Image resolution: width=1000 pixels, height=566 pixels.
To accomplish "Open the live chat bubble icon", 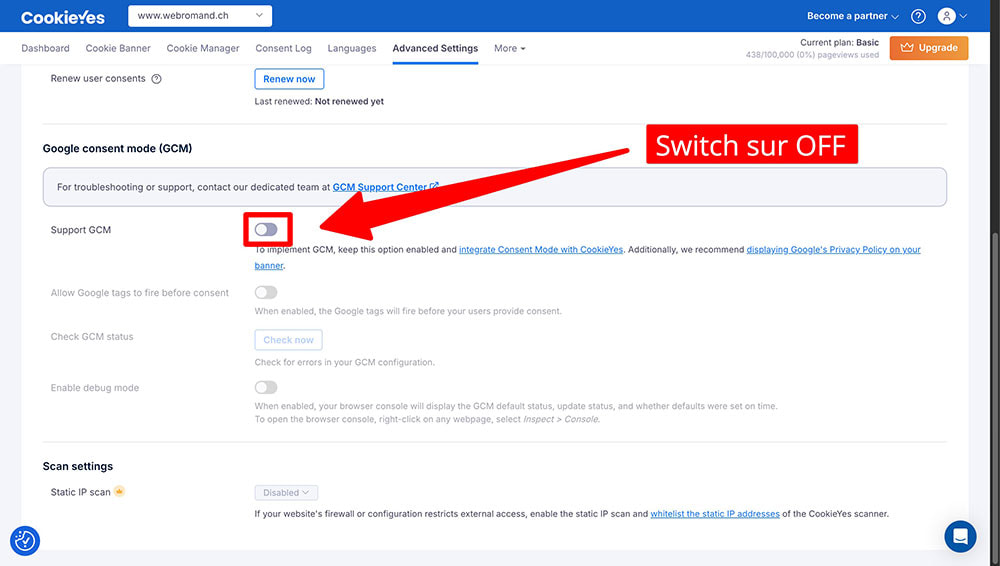I will pos(960,536).
